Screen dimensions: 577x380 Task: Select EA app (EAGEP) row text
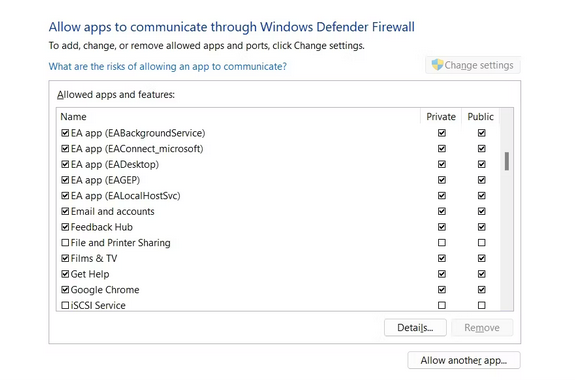105,180
